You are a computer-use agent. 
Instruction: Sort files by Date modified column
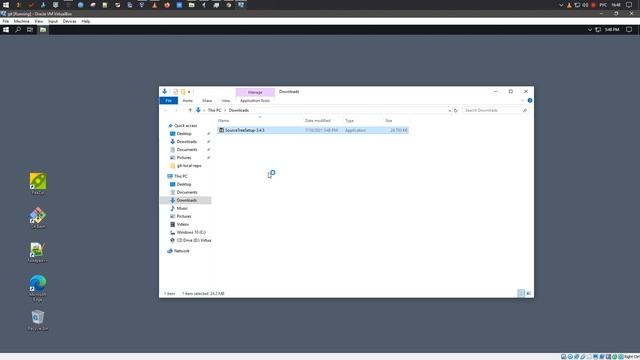(318, 121)
